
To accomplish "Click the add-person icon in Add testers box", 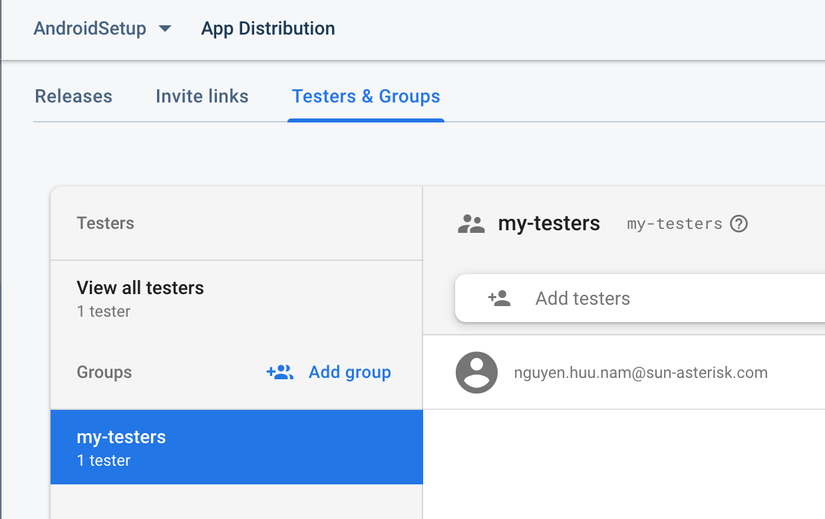I will (x=499, y=298).
